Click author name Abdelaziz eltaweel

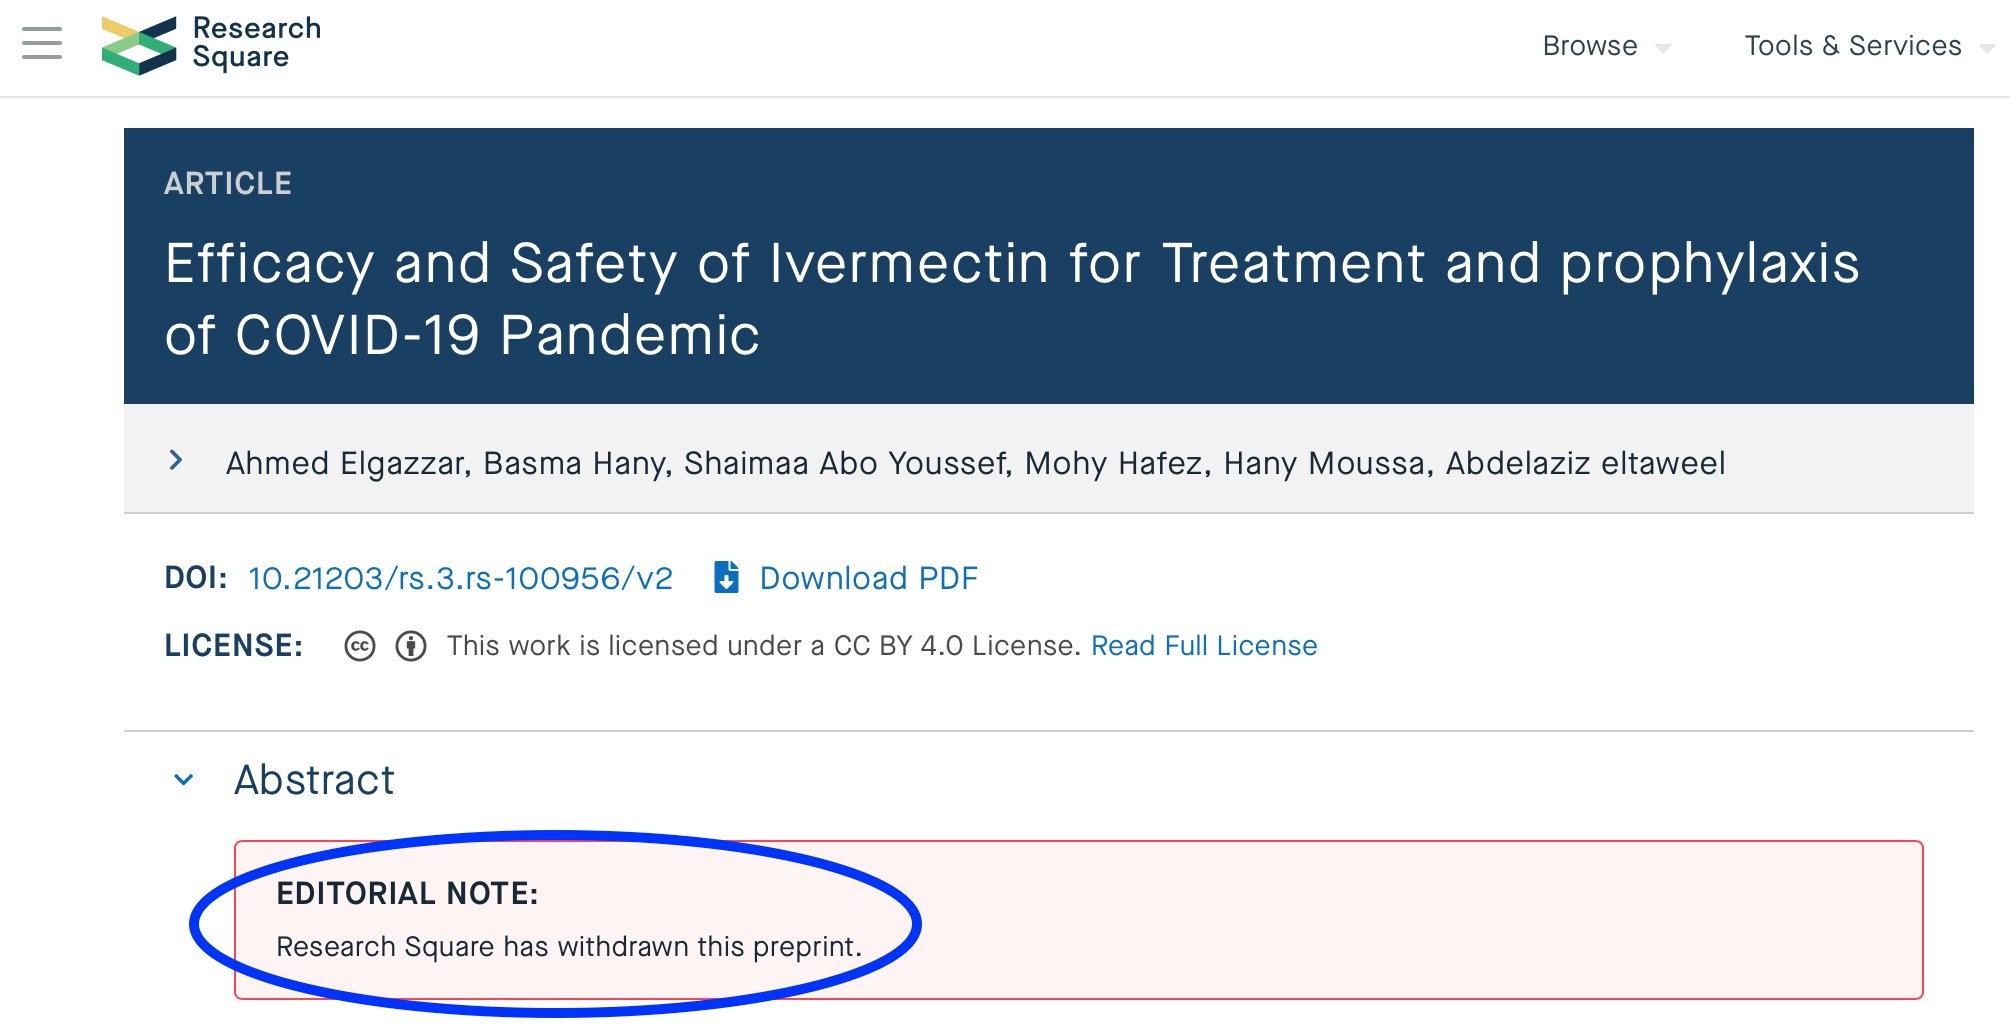[x=1585, y=463]
